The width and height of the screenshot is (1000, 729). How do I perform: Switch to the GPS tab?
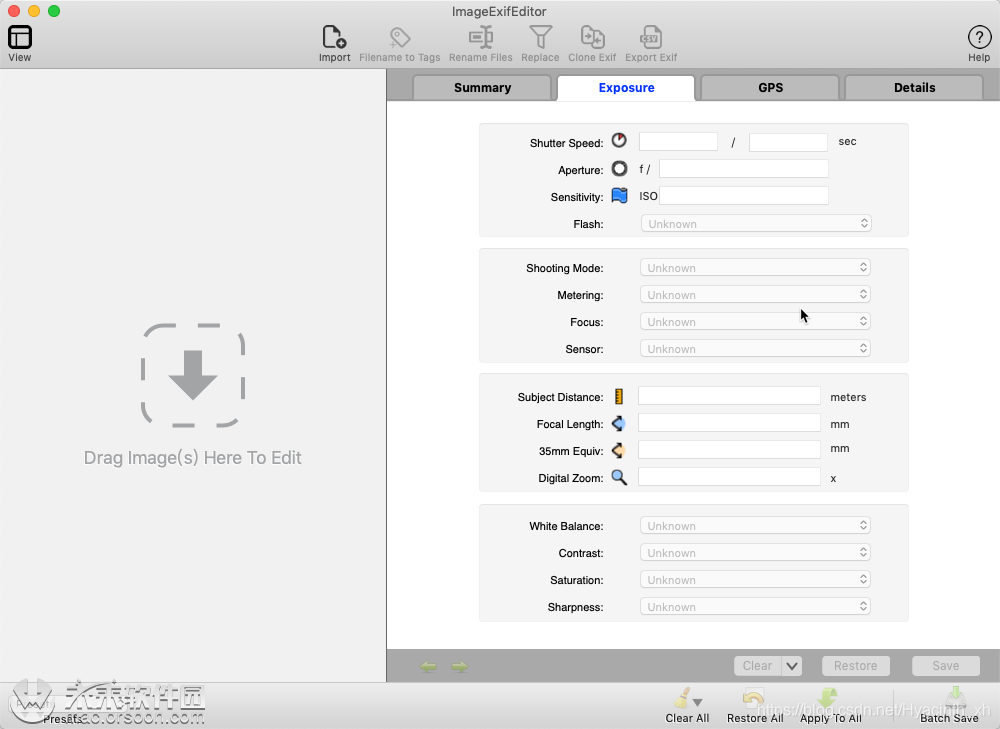[x=770, y=88]
